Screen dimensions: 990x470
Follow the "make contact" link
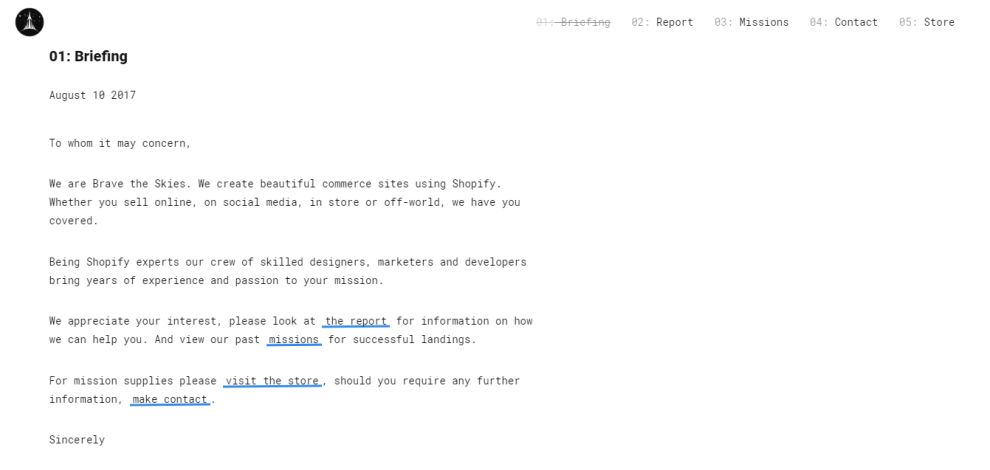(170, 400)
